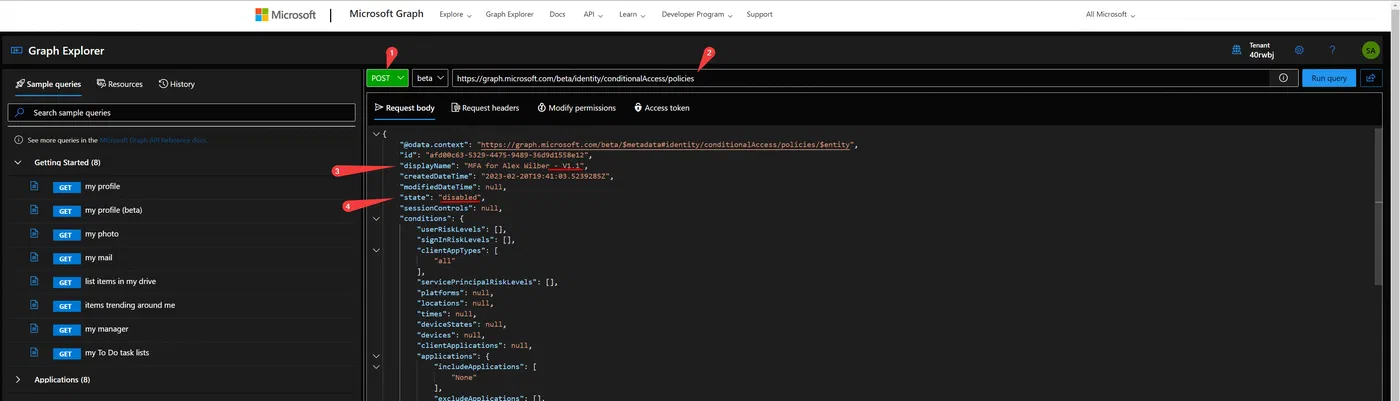Viewport: 1400px width, 401px height.
Task: Click document icon beside my mail
Action: (34, 257)
